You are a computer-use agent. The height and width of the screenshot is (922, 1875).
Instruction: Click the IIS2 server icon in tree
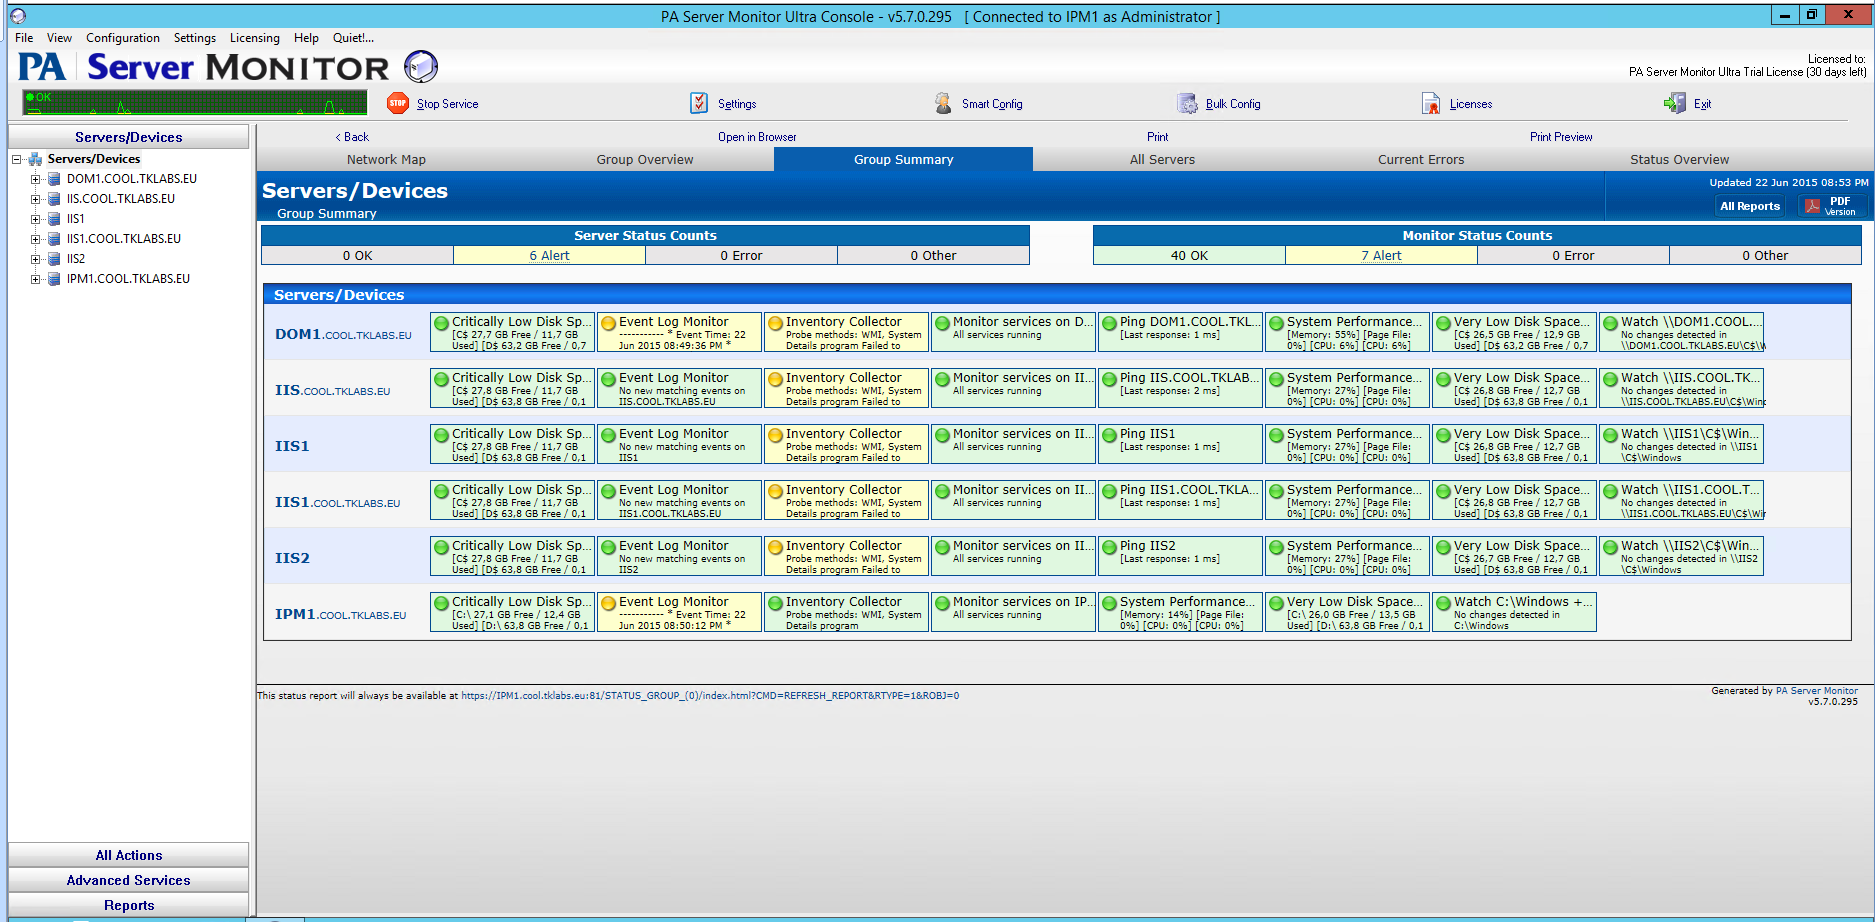click(55, 259)
